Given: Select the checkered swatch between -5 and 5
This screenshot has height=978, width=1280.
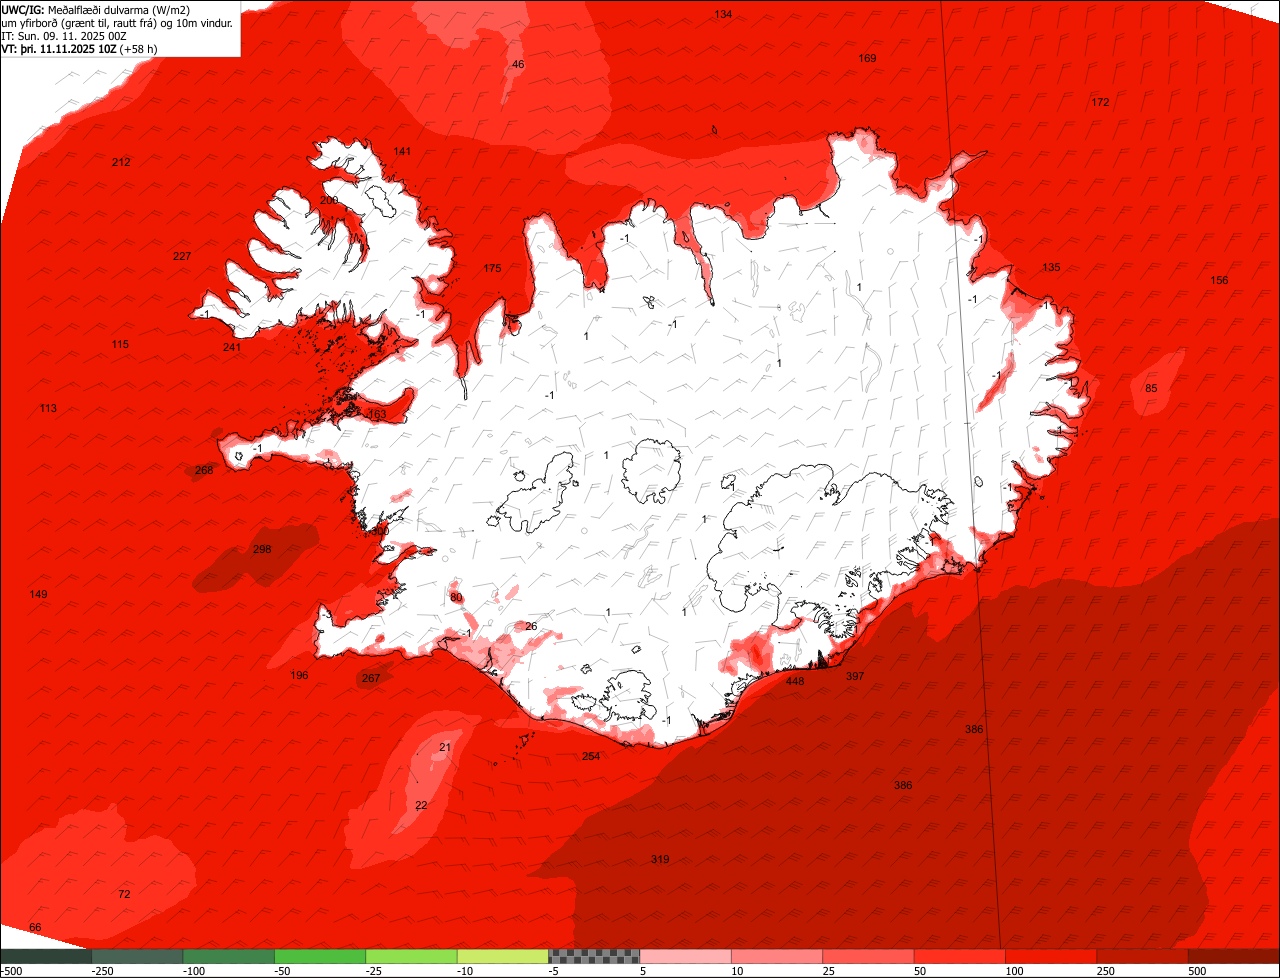Looking at the screenshot, I should point(594,956).
